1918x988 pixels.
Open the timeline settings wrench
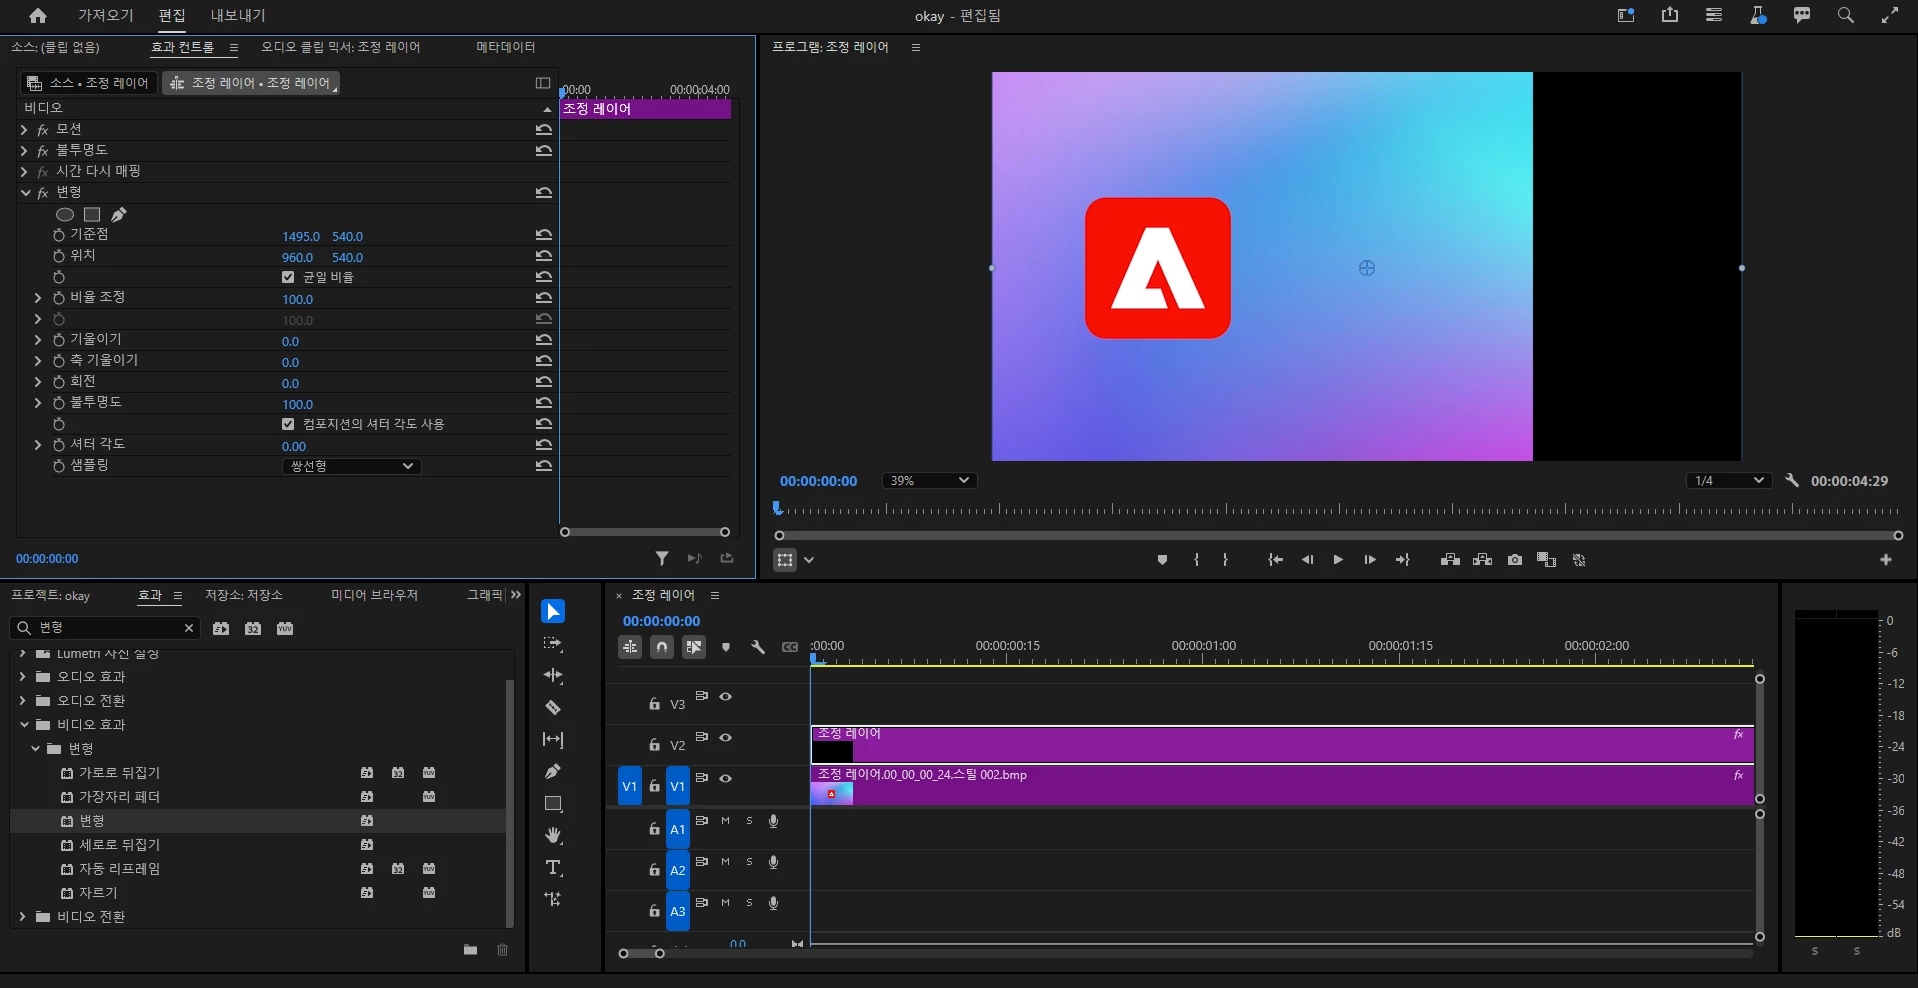pos(758,647)
